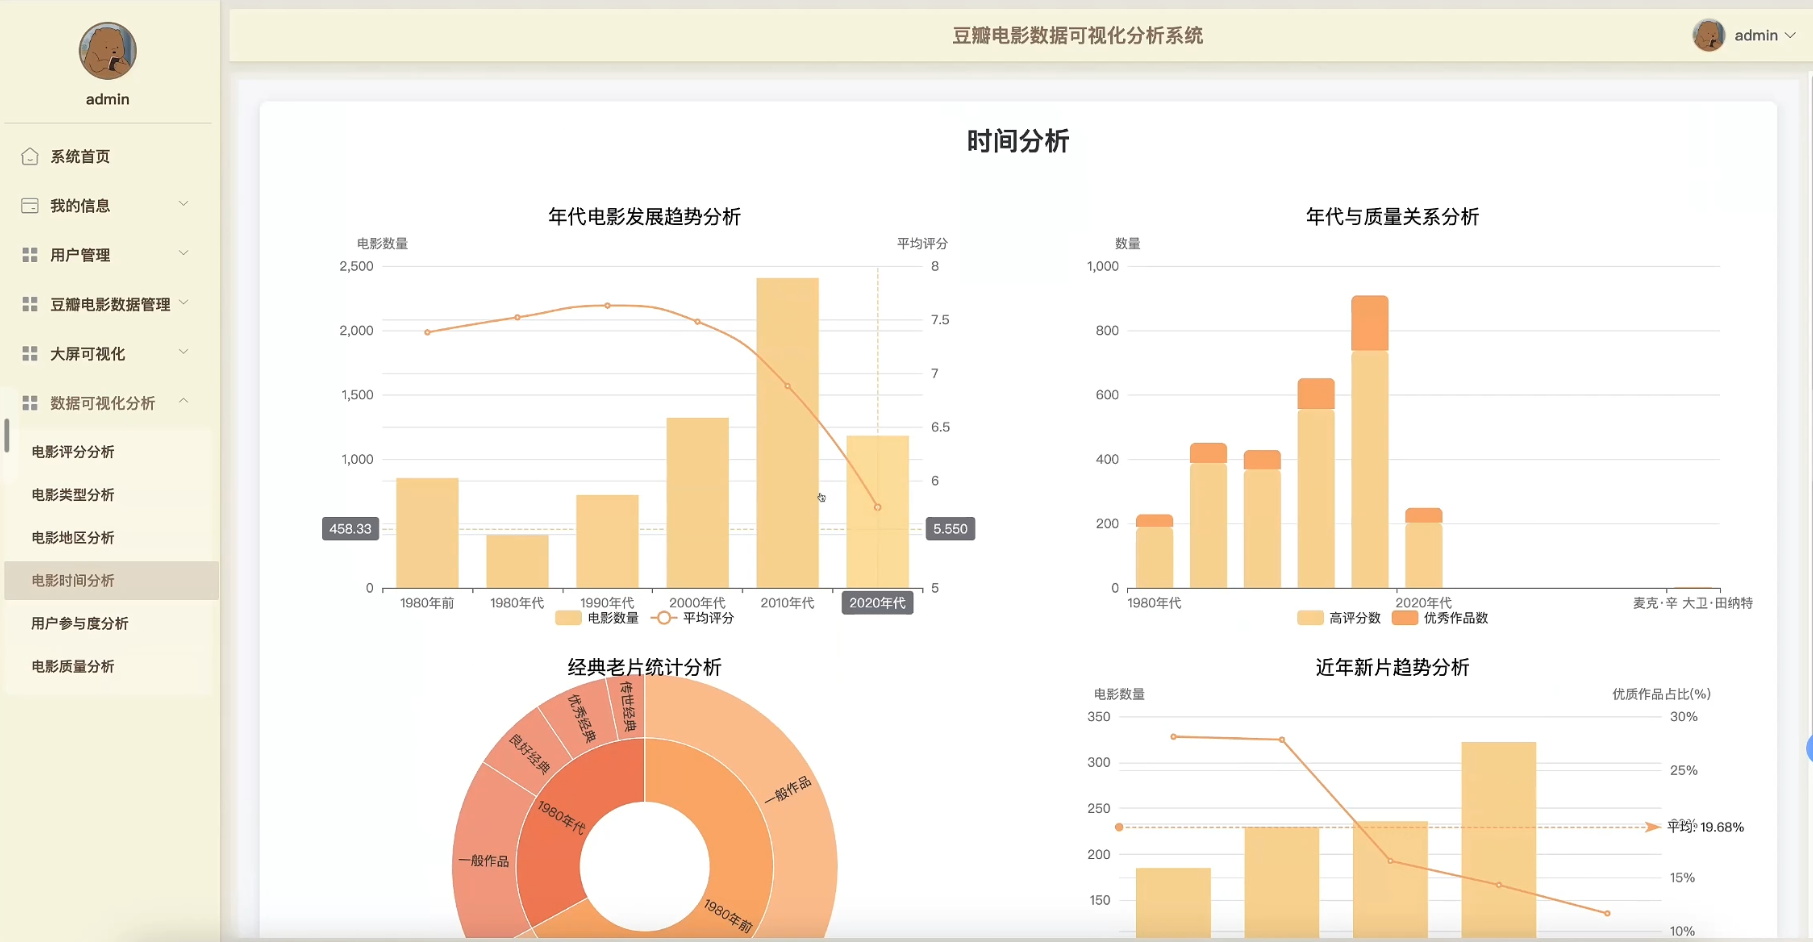Open 电影地区分析 submenu item
The image size is (1813, 942).
coord(110,538)
